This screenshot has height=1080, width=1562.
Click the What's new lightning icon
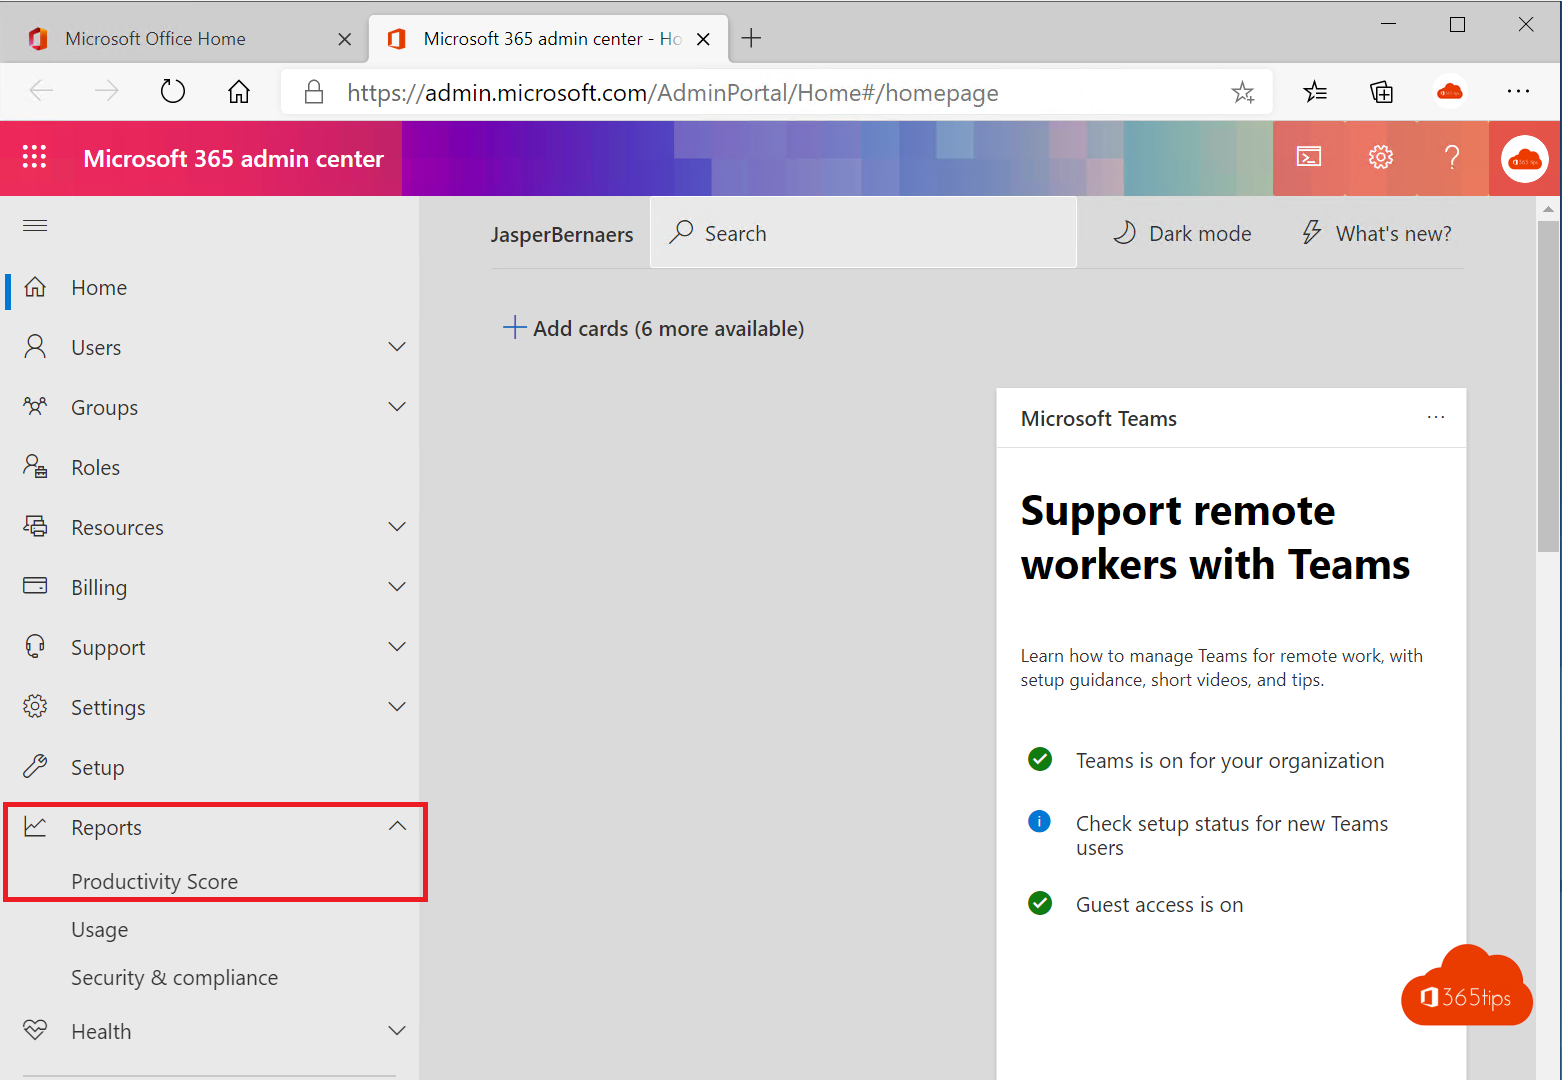(1312, 232)
